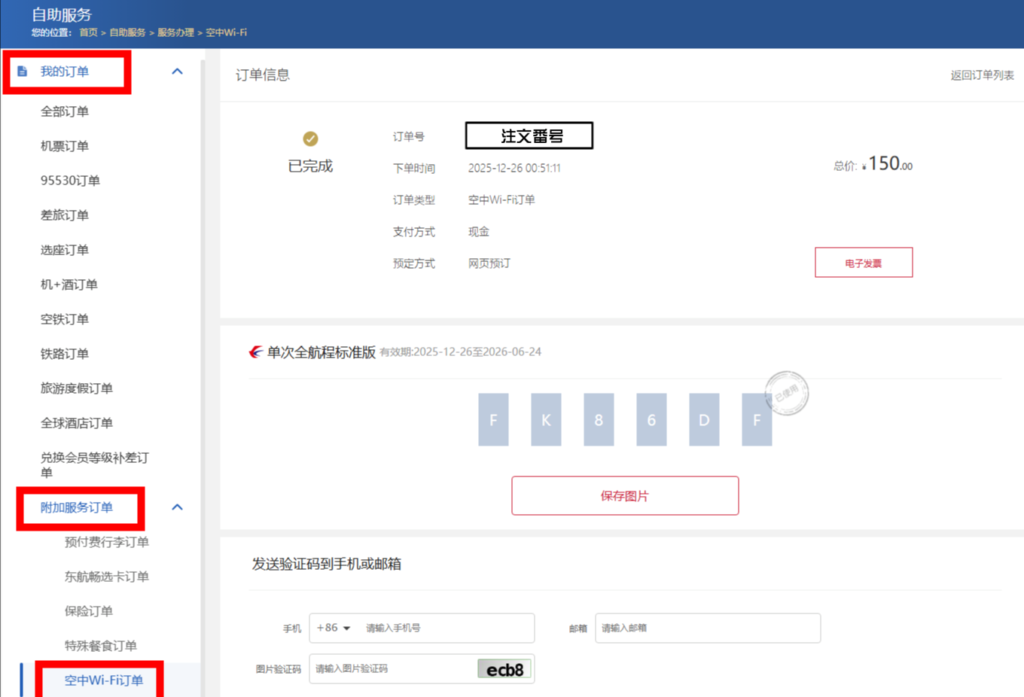The width and height of the screenshot is (1024, 697).
Task: Focus the 请输入手机号 phone field
Action: click(x=445, y=628)
